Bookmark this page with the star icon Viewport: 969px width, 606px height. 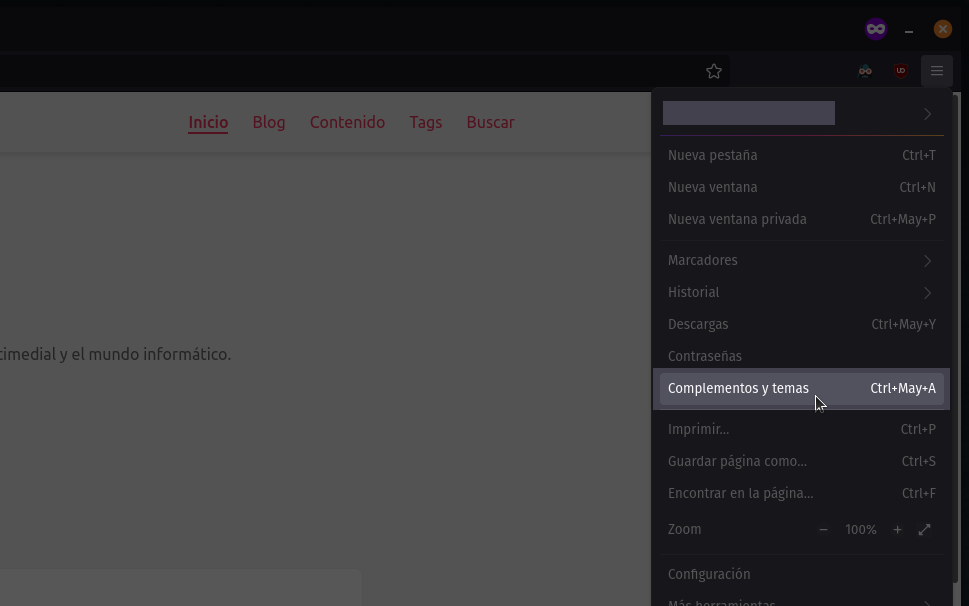pyautogui.click(x=713, y=71)
